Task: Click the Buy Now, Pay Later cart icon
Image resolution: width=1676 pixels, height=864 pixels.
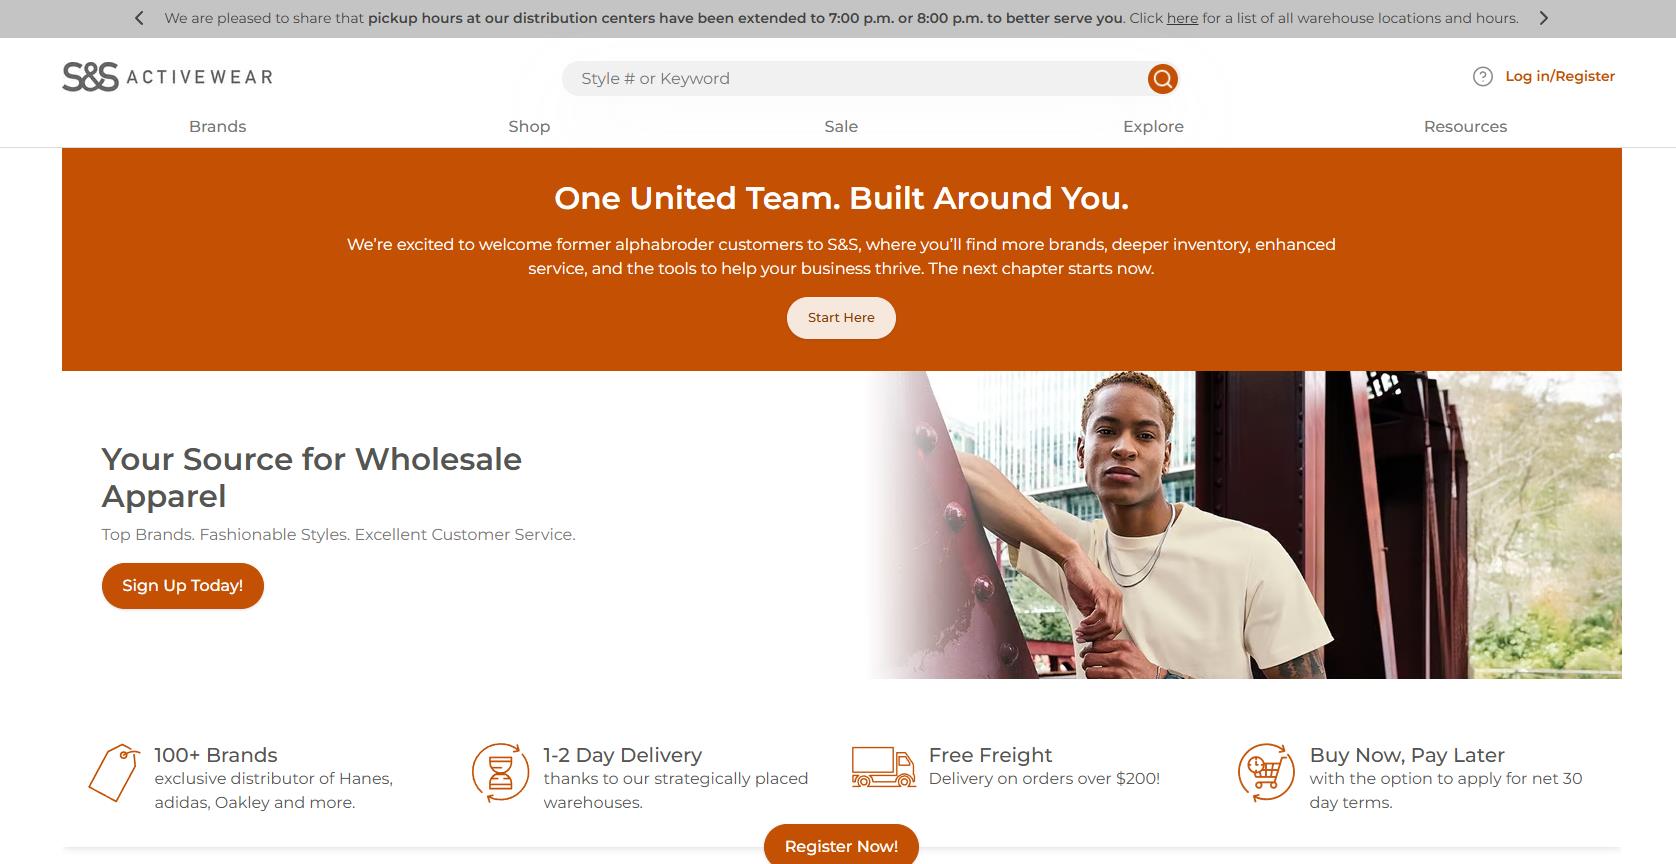Action: (x=1266, y=772)
